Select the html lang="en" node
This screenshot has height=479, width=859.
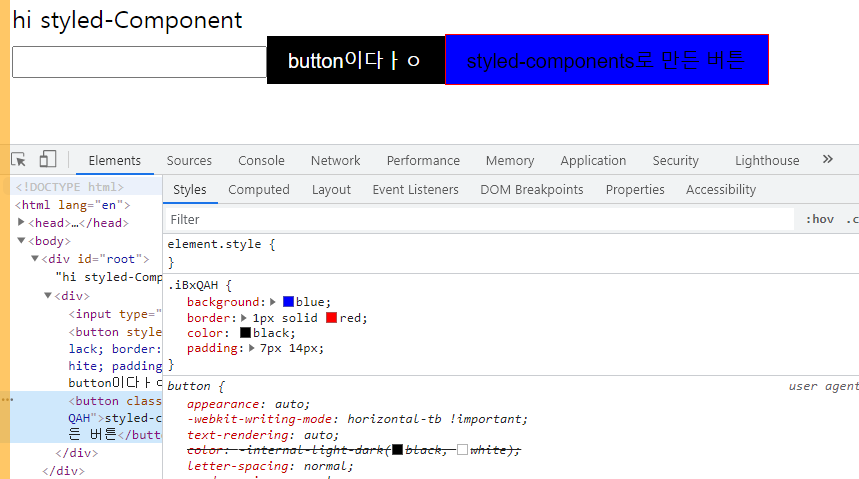point(72,205)
